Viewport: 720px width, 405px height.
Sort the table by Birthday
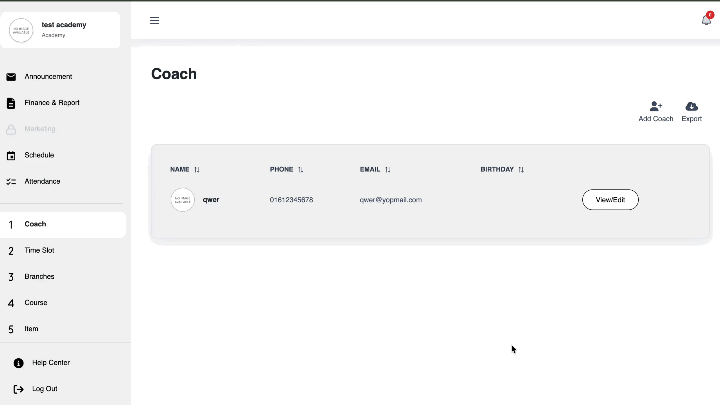[x=521, y=170]
